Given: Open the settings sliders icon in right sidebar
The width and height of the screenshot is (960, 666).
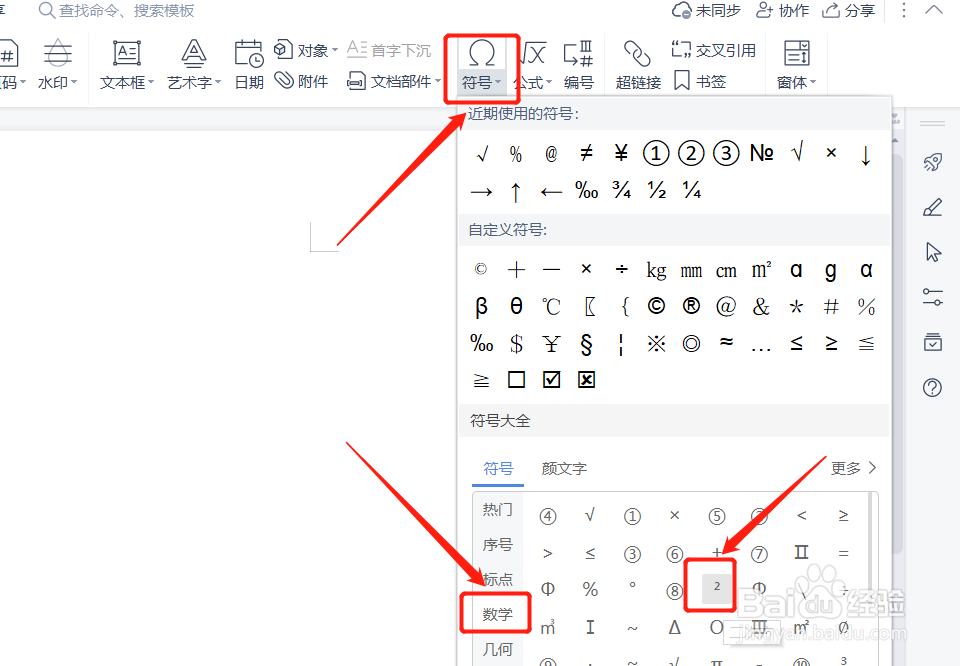Looking at the screenshot, I should [x=932, y=297].
